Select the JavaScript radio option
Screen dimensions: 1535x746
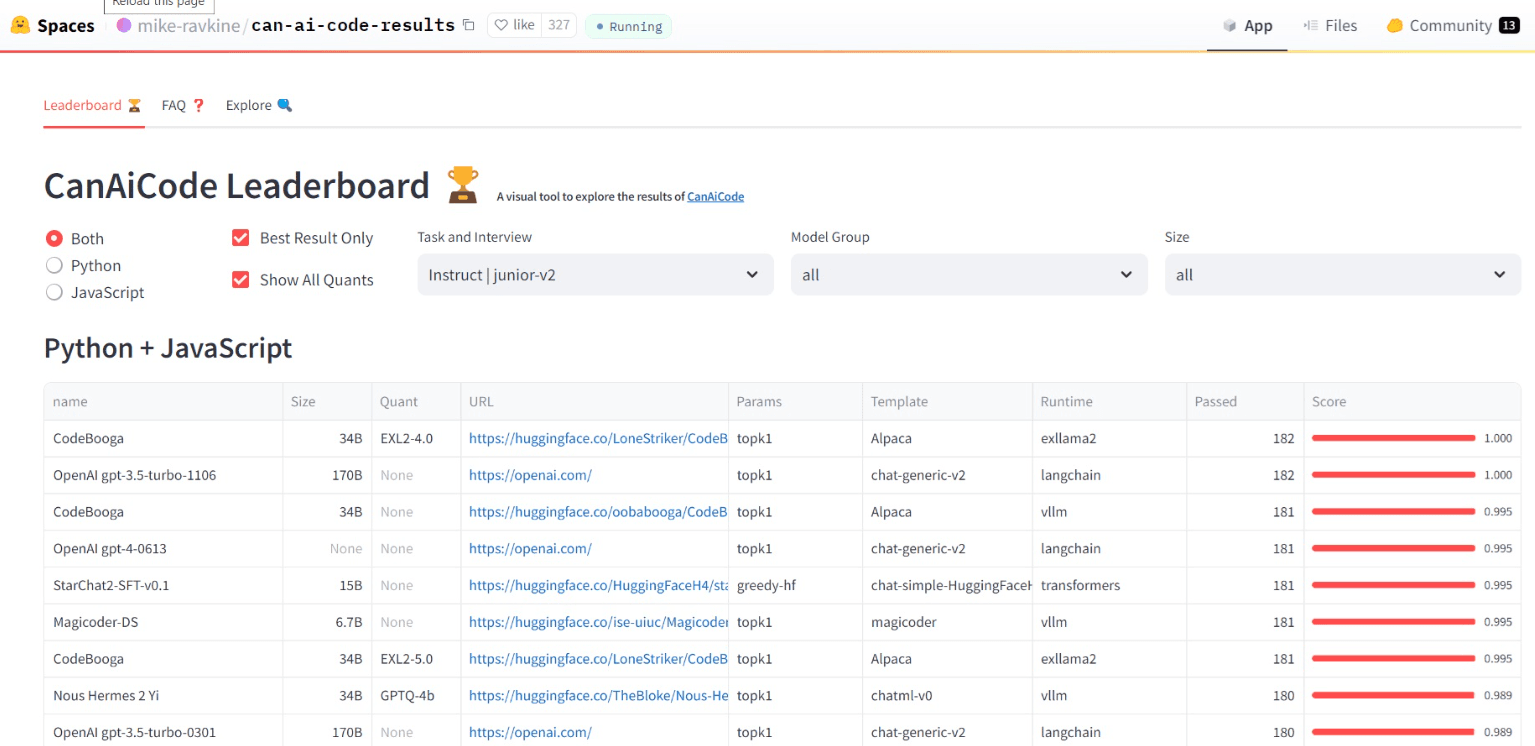55,293
